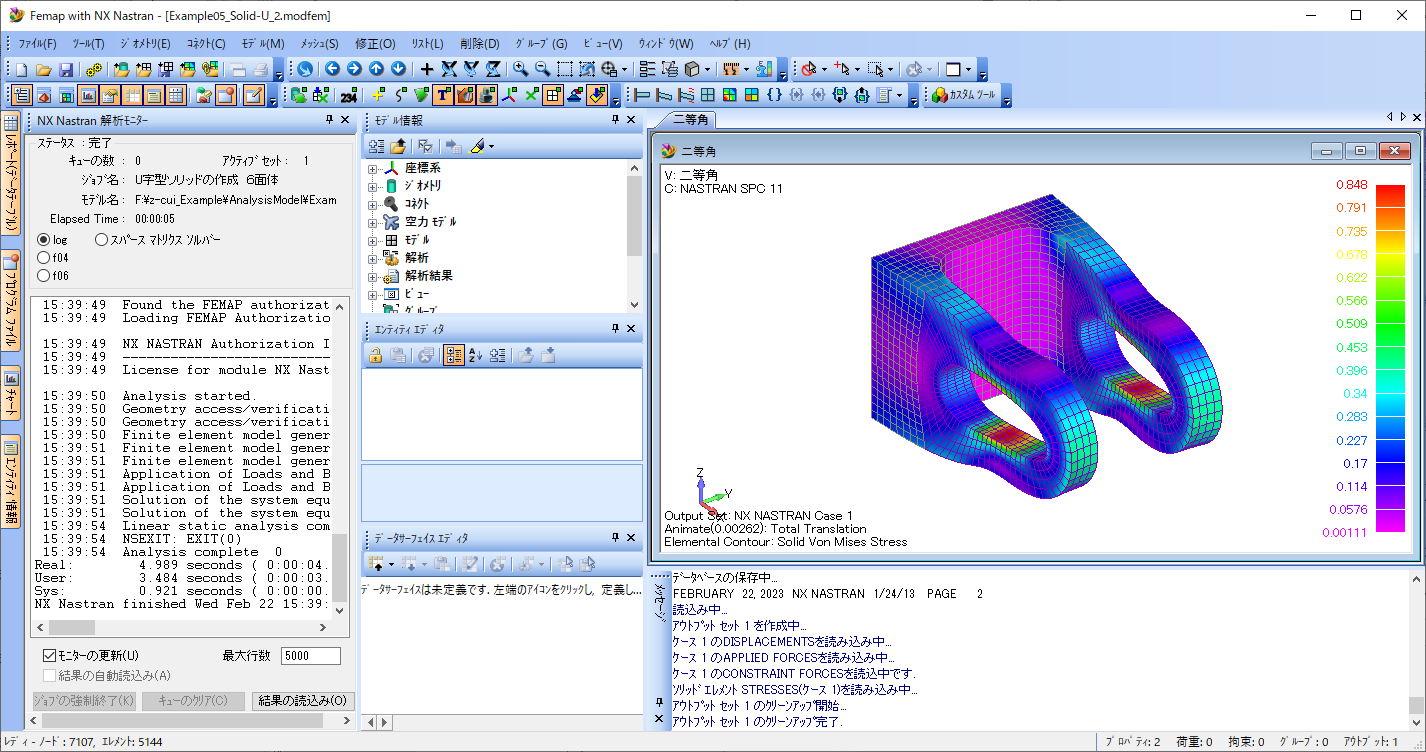The height and width of the screenshot is (752, 1426).
Task: Click the background color swatch selector
Action: point(953,68)
